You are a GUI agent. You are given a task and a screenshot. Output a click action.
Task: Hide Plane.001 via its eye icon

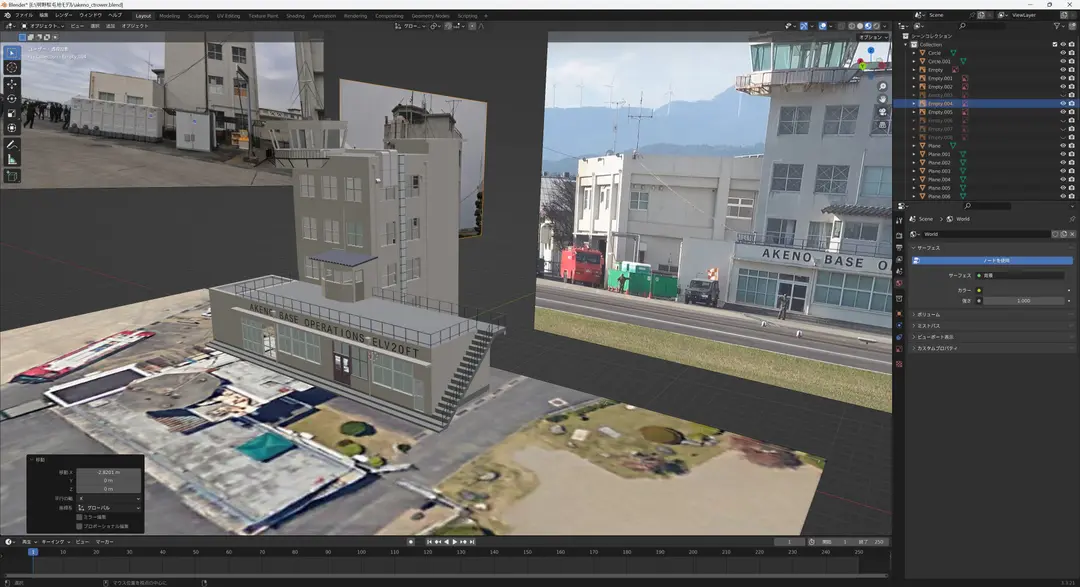1063,154
